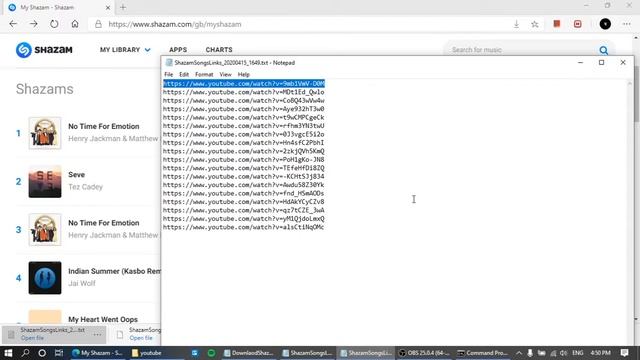Open a new browser tab
Image resolution: width=640 pixels, height=360 pixels.
click(123, 7)
